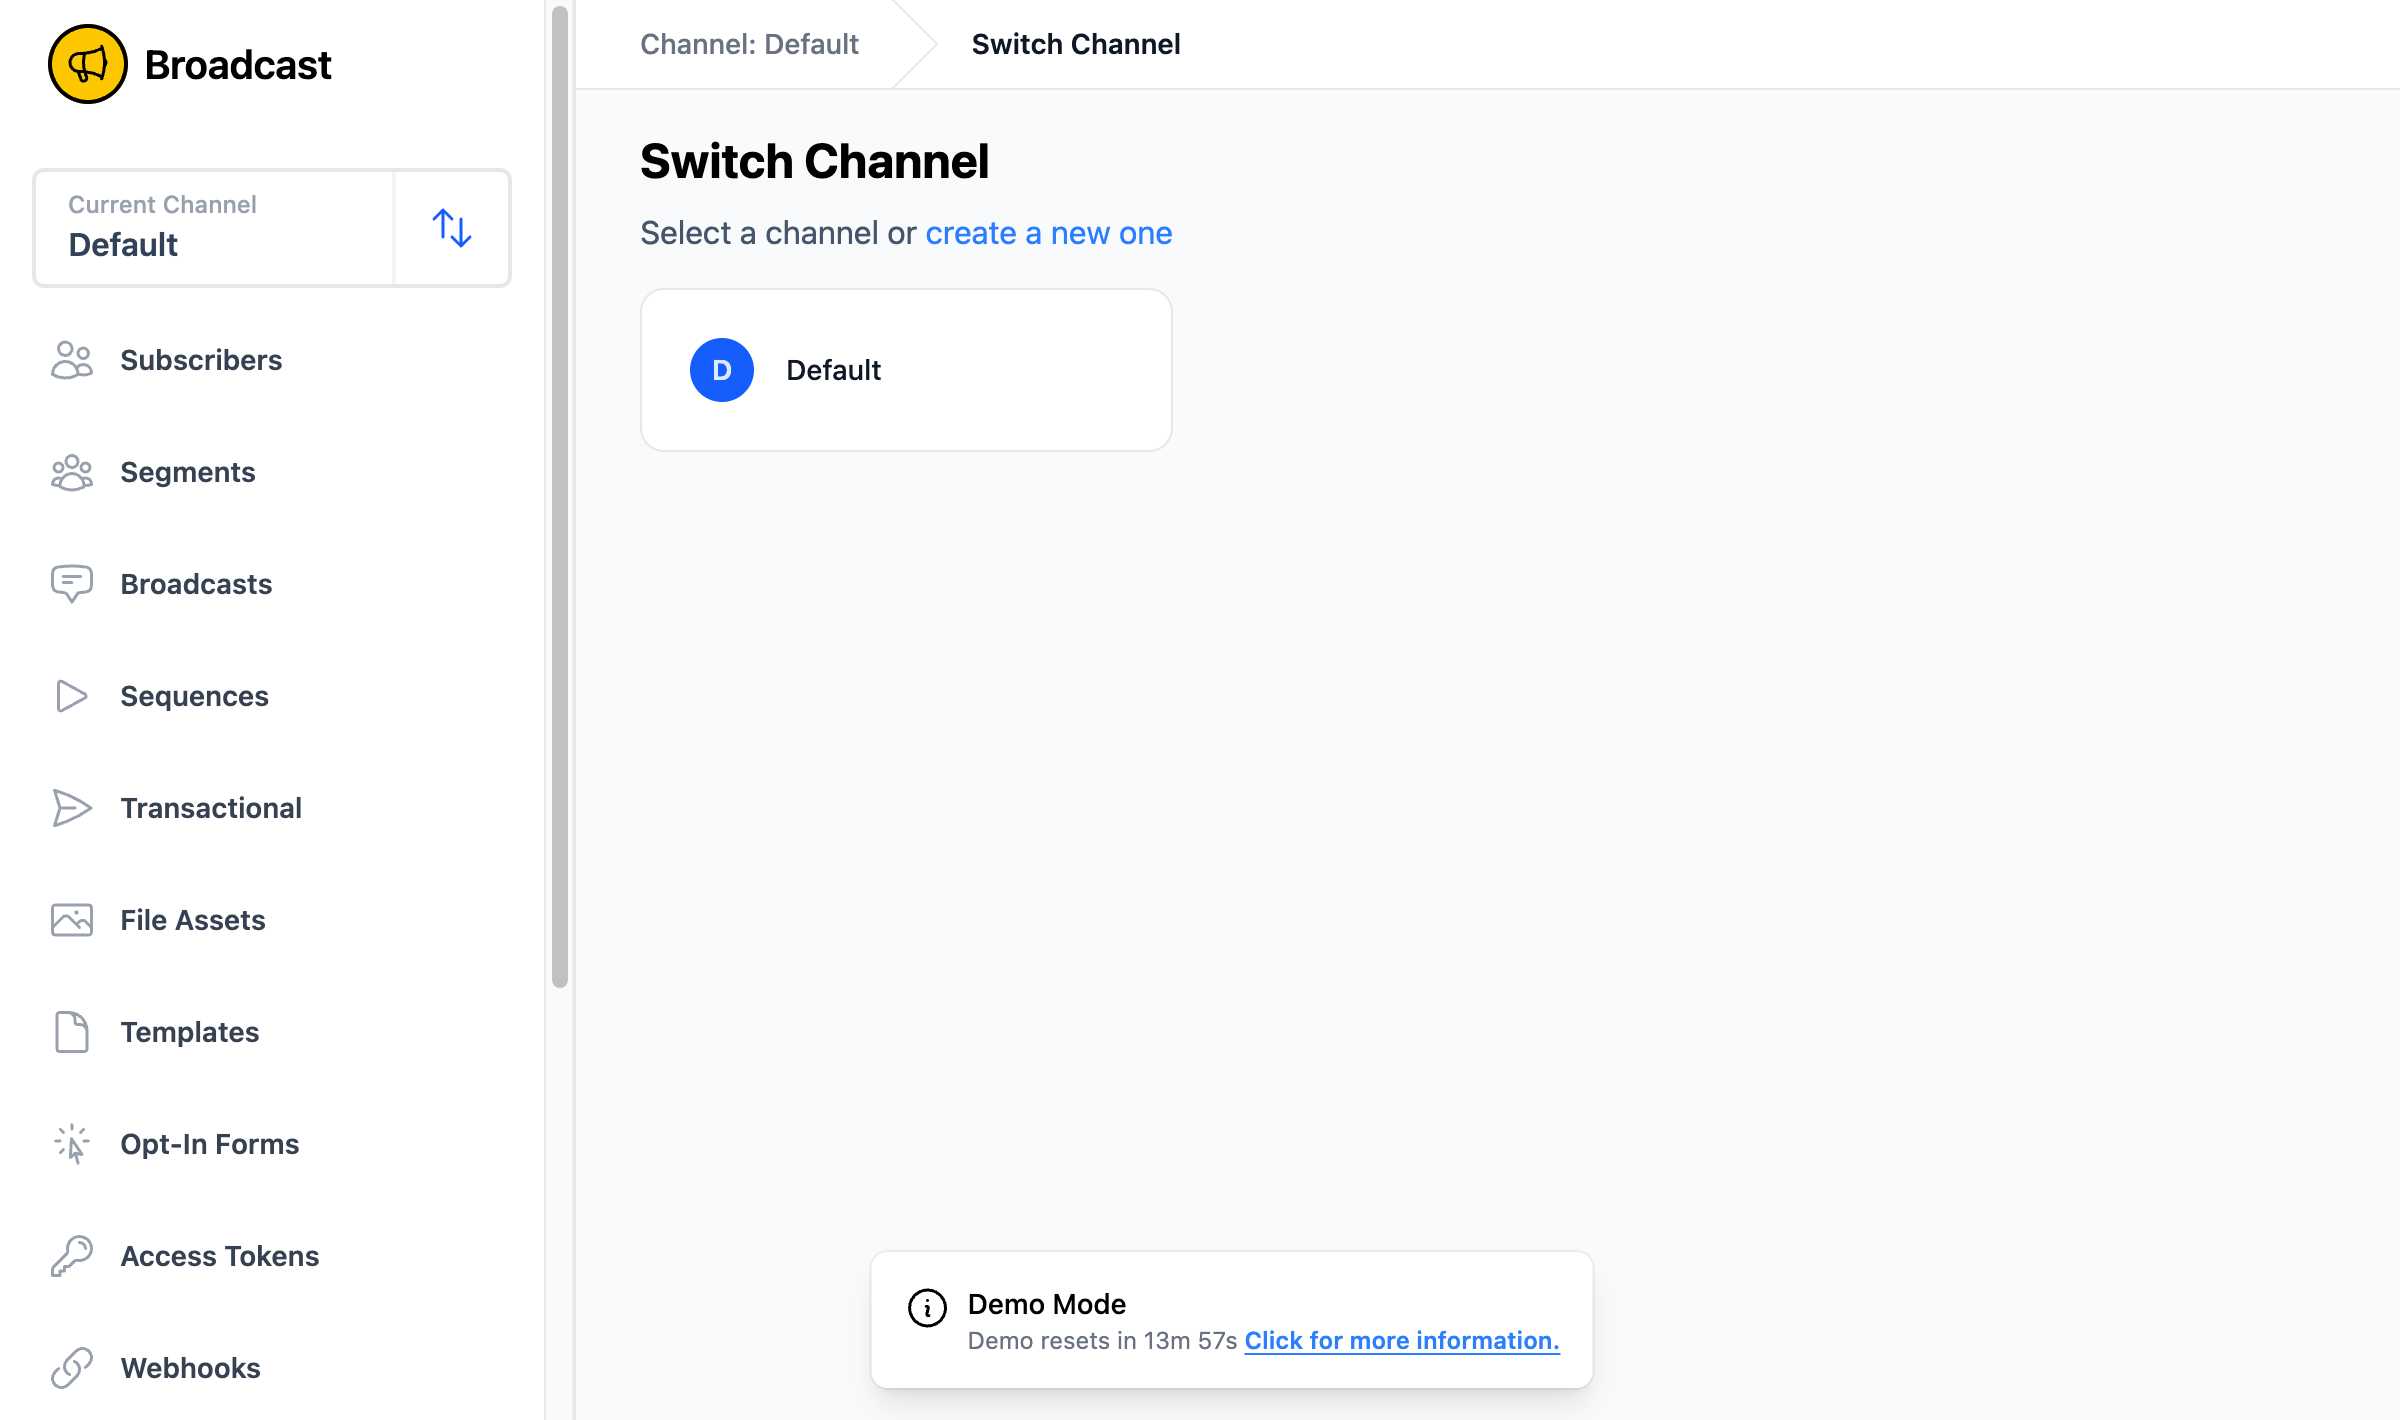2400x1420 pixels.
Task: Open the Templates page
Action: (x=190, y=1032)
